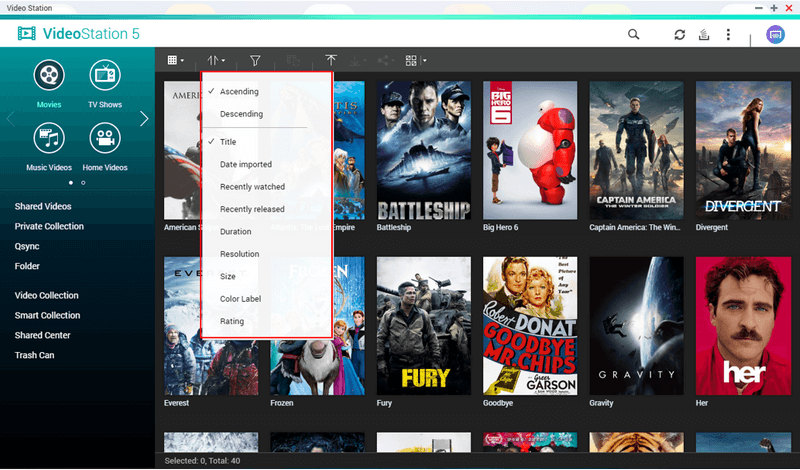Open the Music Videos category
Image resolution: width=800 pixels, height=470 pixels.
[49, 146]
